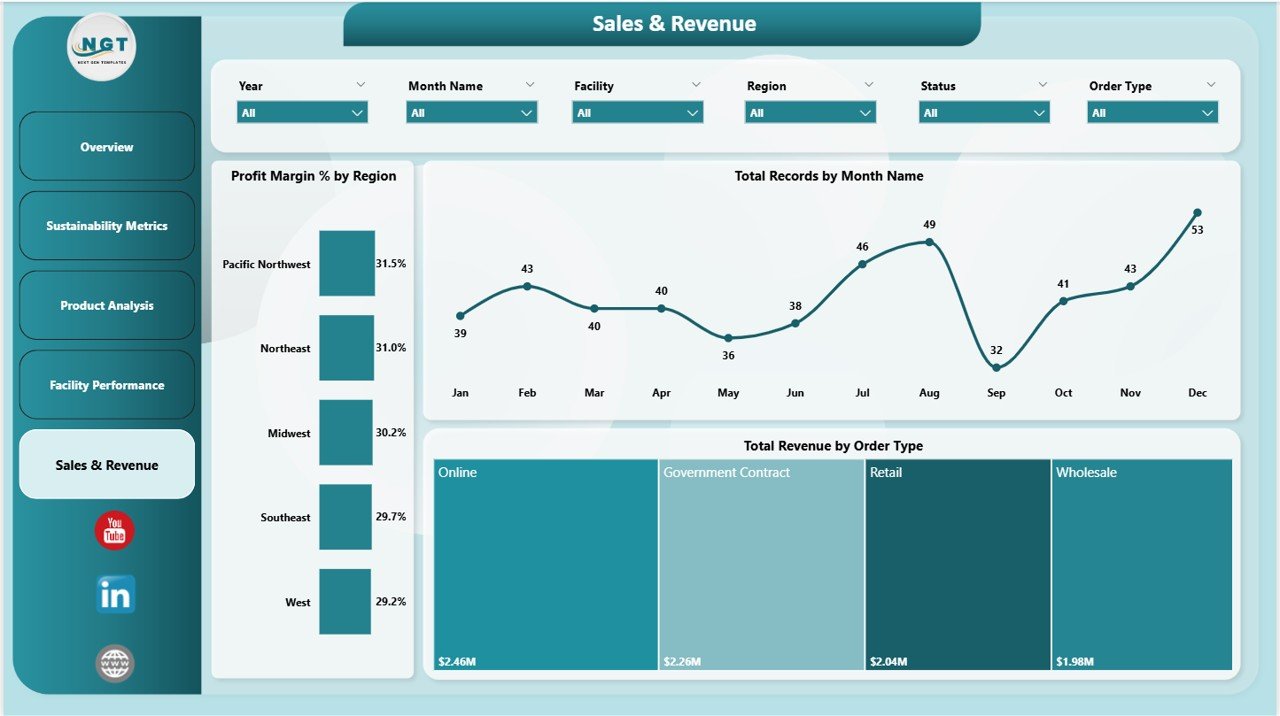The height and width of the screenshot is (716, 1280).
Task: Select the August data point on the line chart
Action: pyautogui.click(x=929, y=240)
